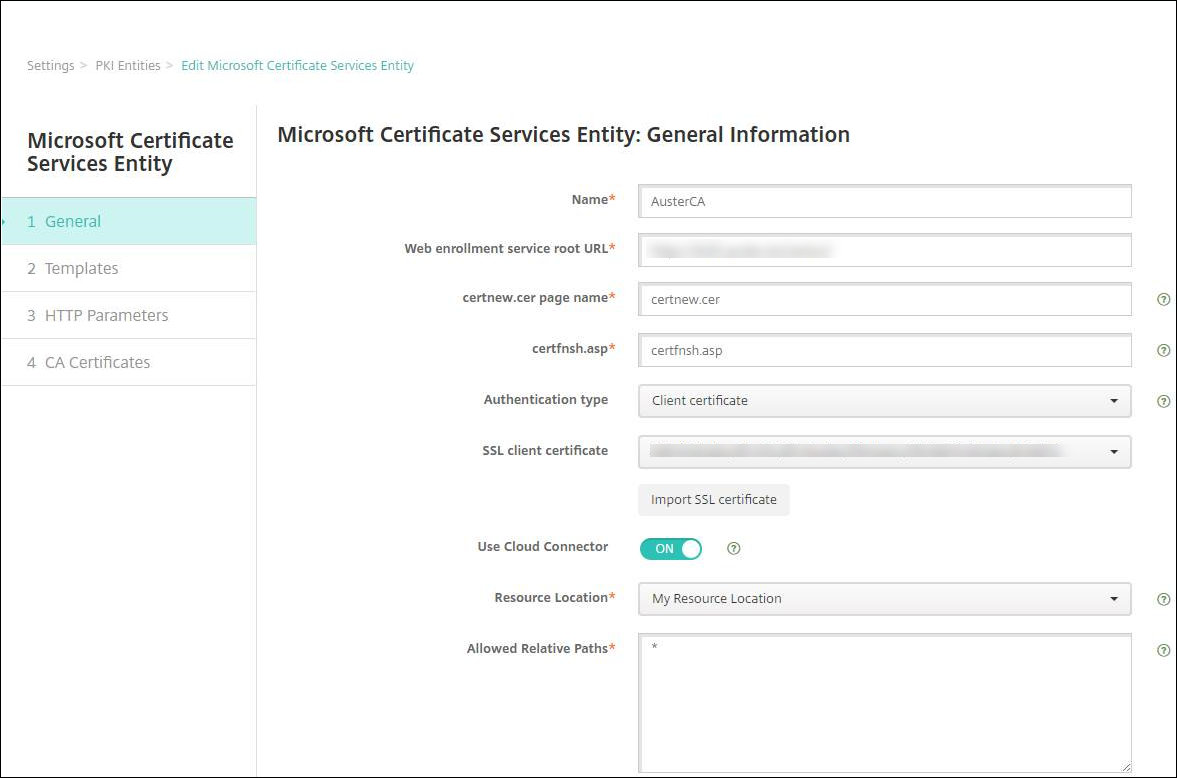Focus the Web enrollment service root URL field
The image size is (1177, 778).
coord(884,250)
